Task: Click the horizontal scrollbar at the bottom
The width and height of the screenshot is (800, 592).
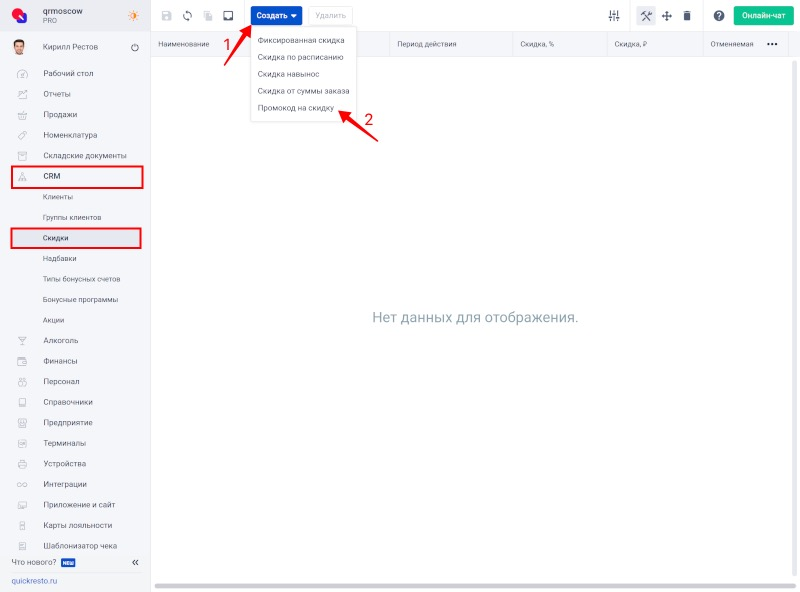Action: tap(474, 586)
